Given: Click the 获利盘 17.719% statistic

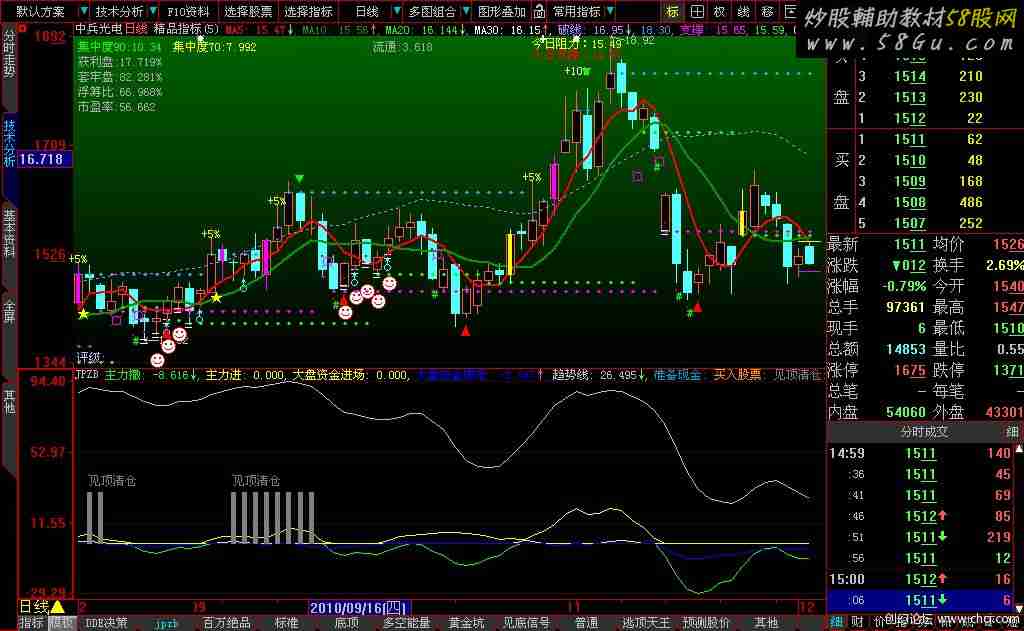Looking at the screenshot, I should click(120, 62).
